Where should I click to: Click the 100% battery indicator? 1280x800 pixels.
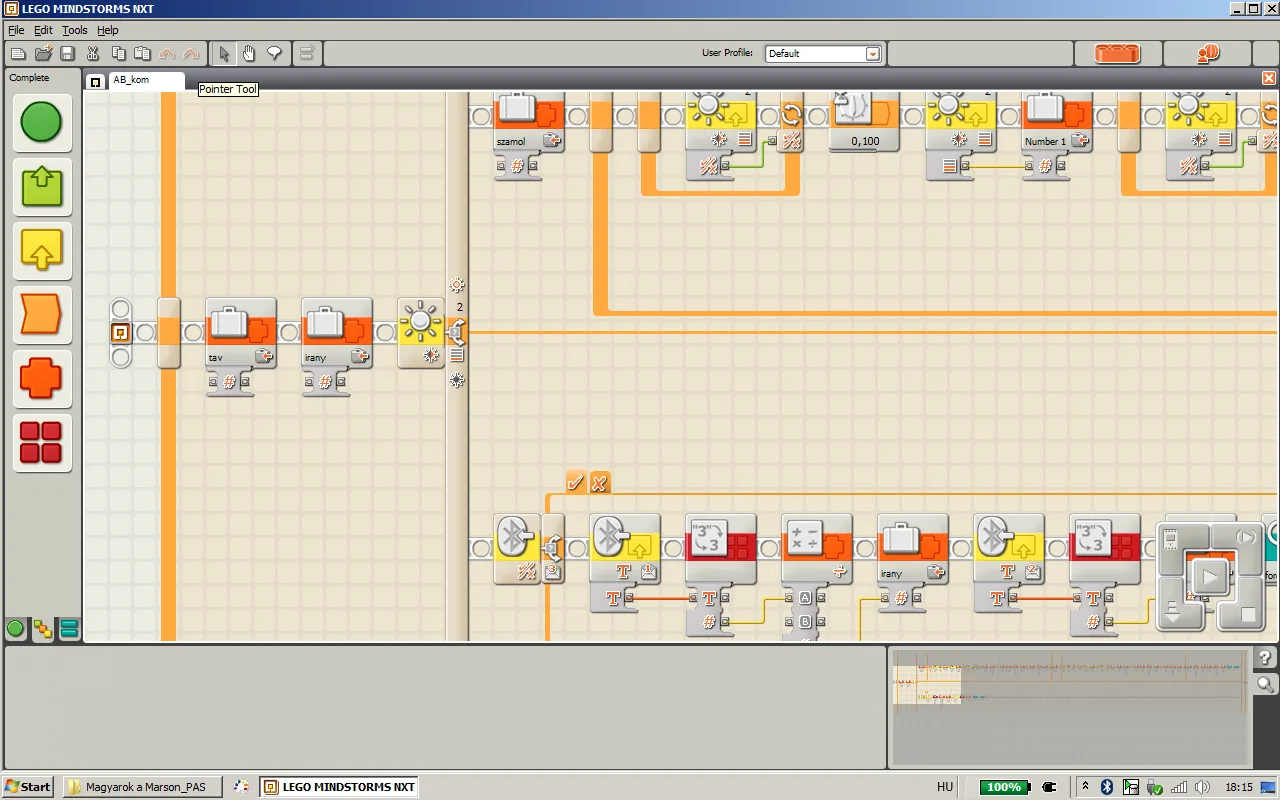tap(1004, 787)
